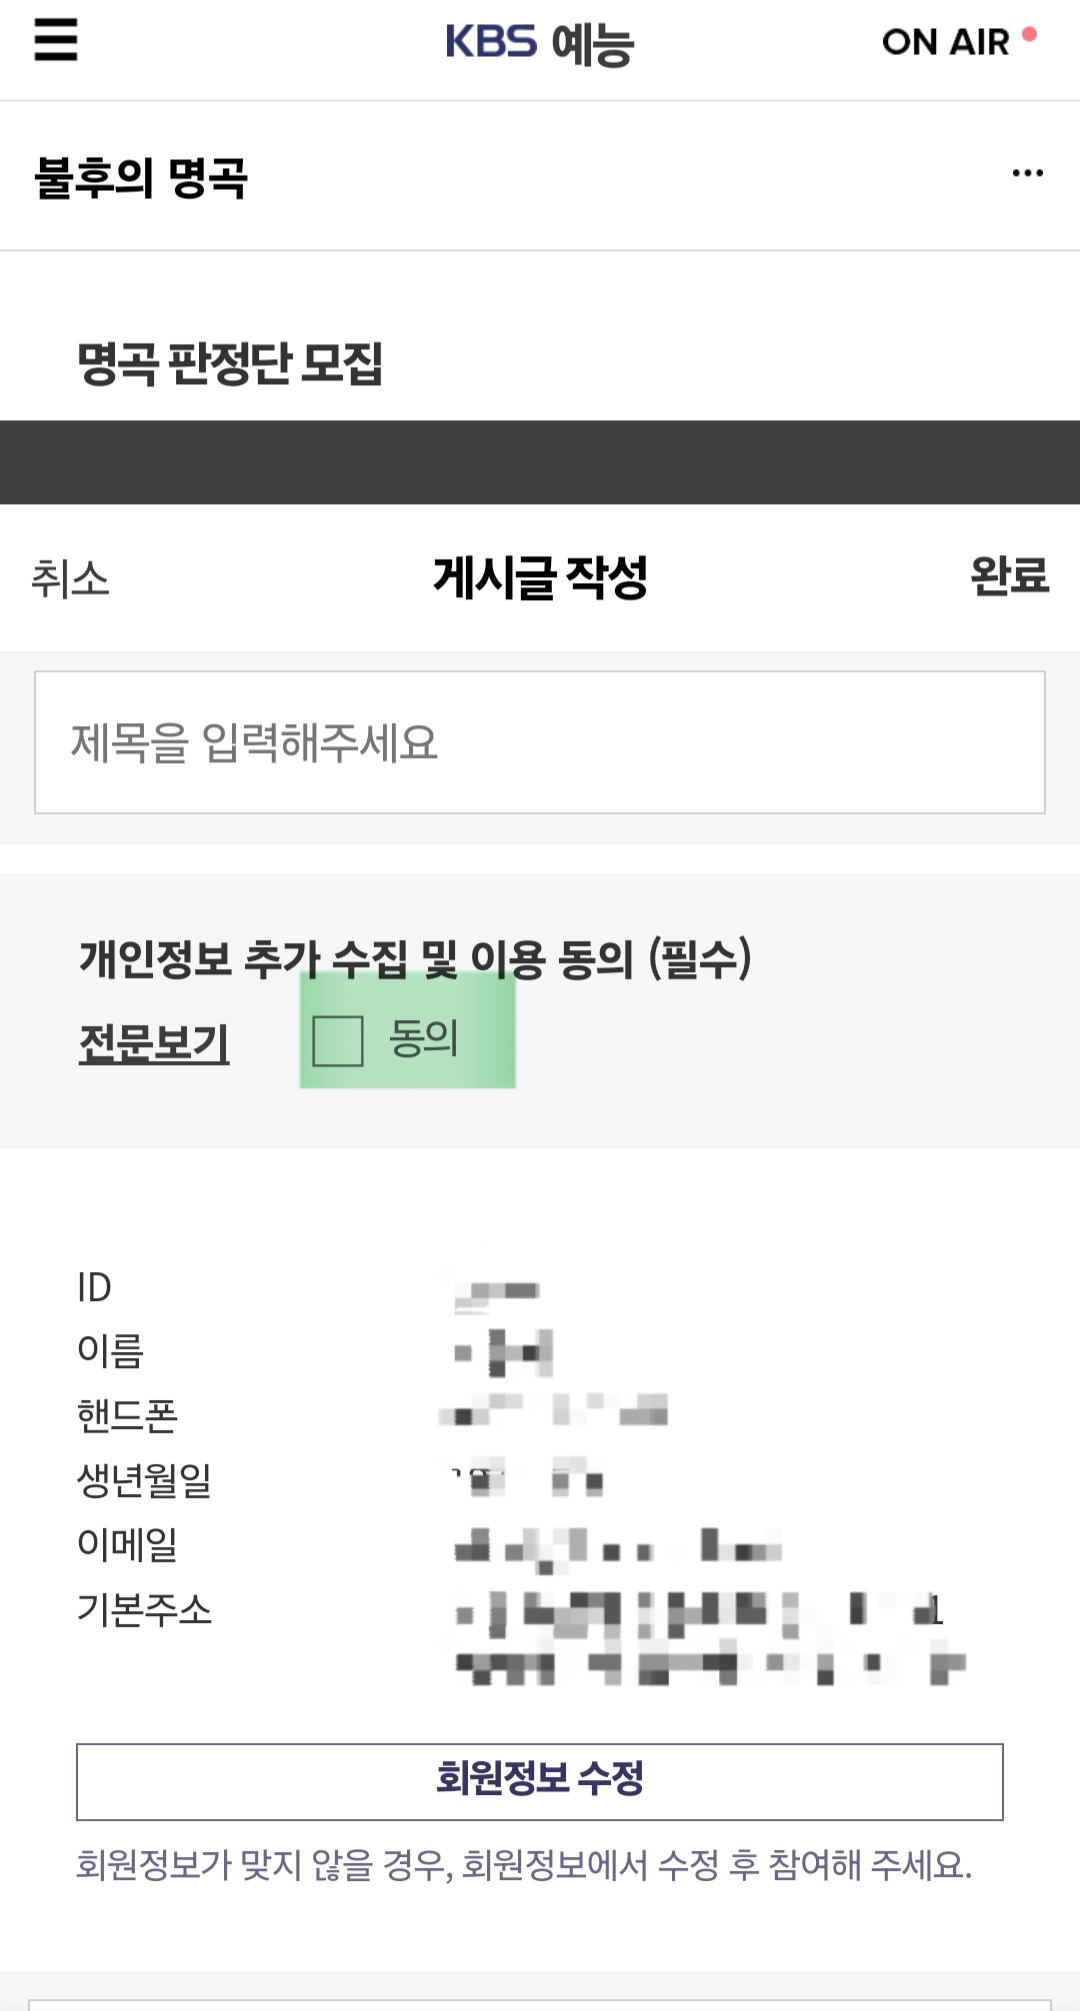Screen dimensions: 1080x2011
Task: Open the hamburger navigation menu
Action: [54, 42]
